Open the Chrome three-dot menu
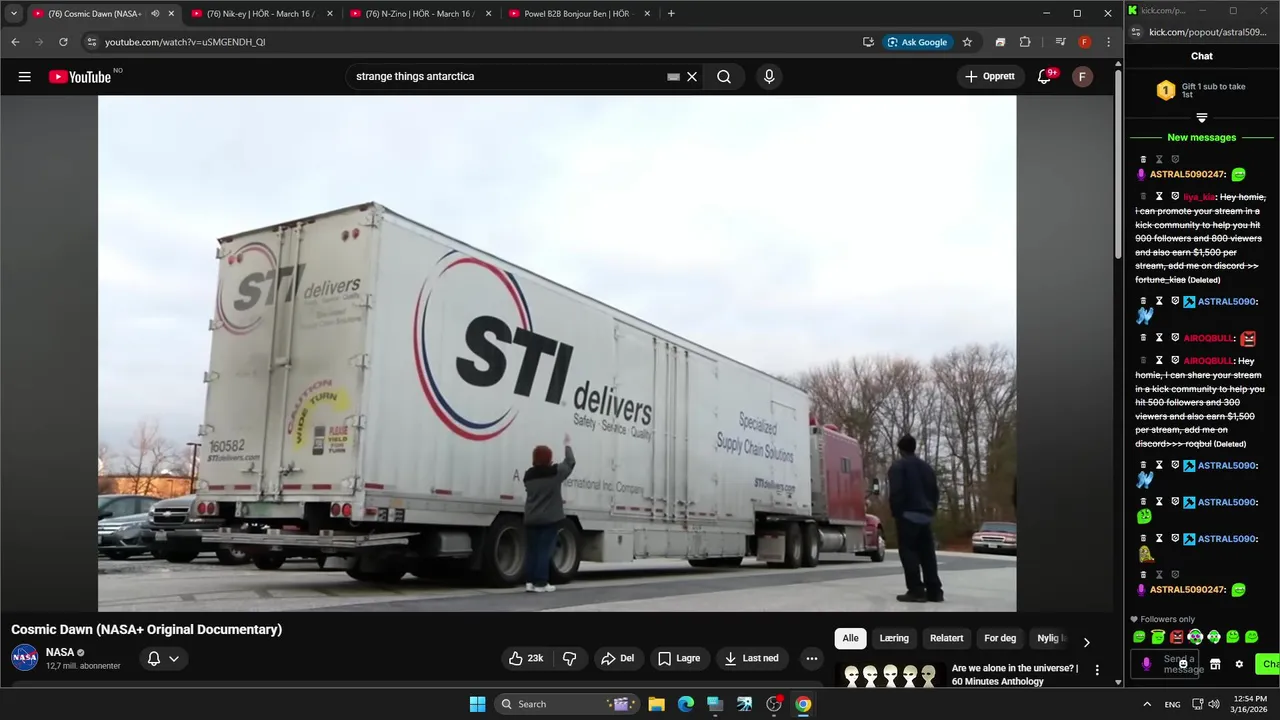The width and height of the screenshot is (1280, 720). (x=1108, y=42)
